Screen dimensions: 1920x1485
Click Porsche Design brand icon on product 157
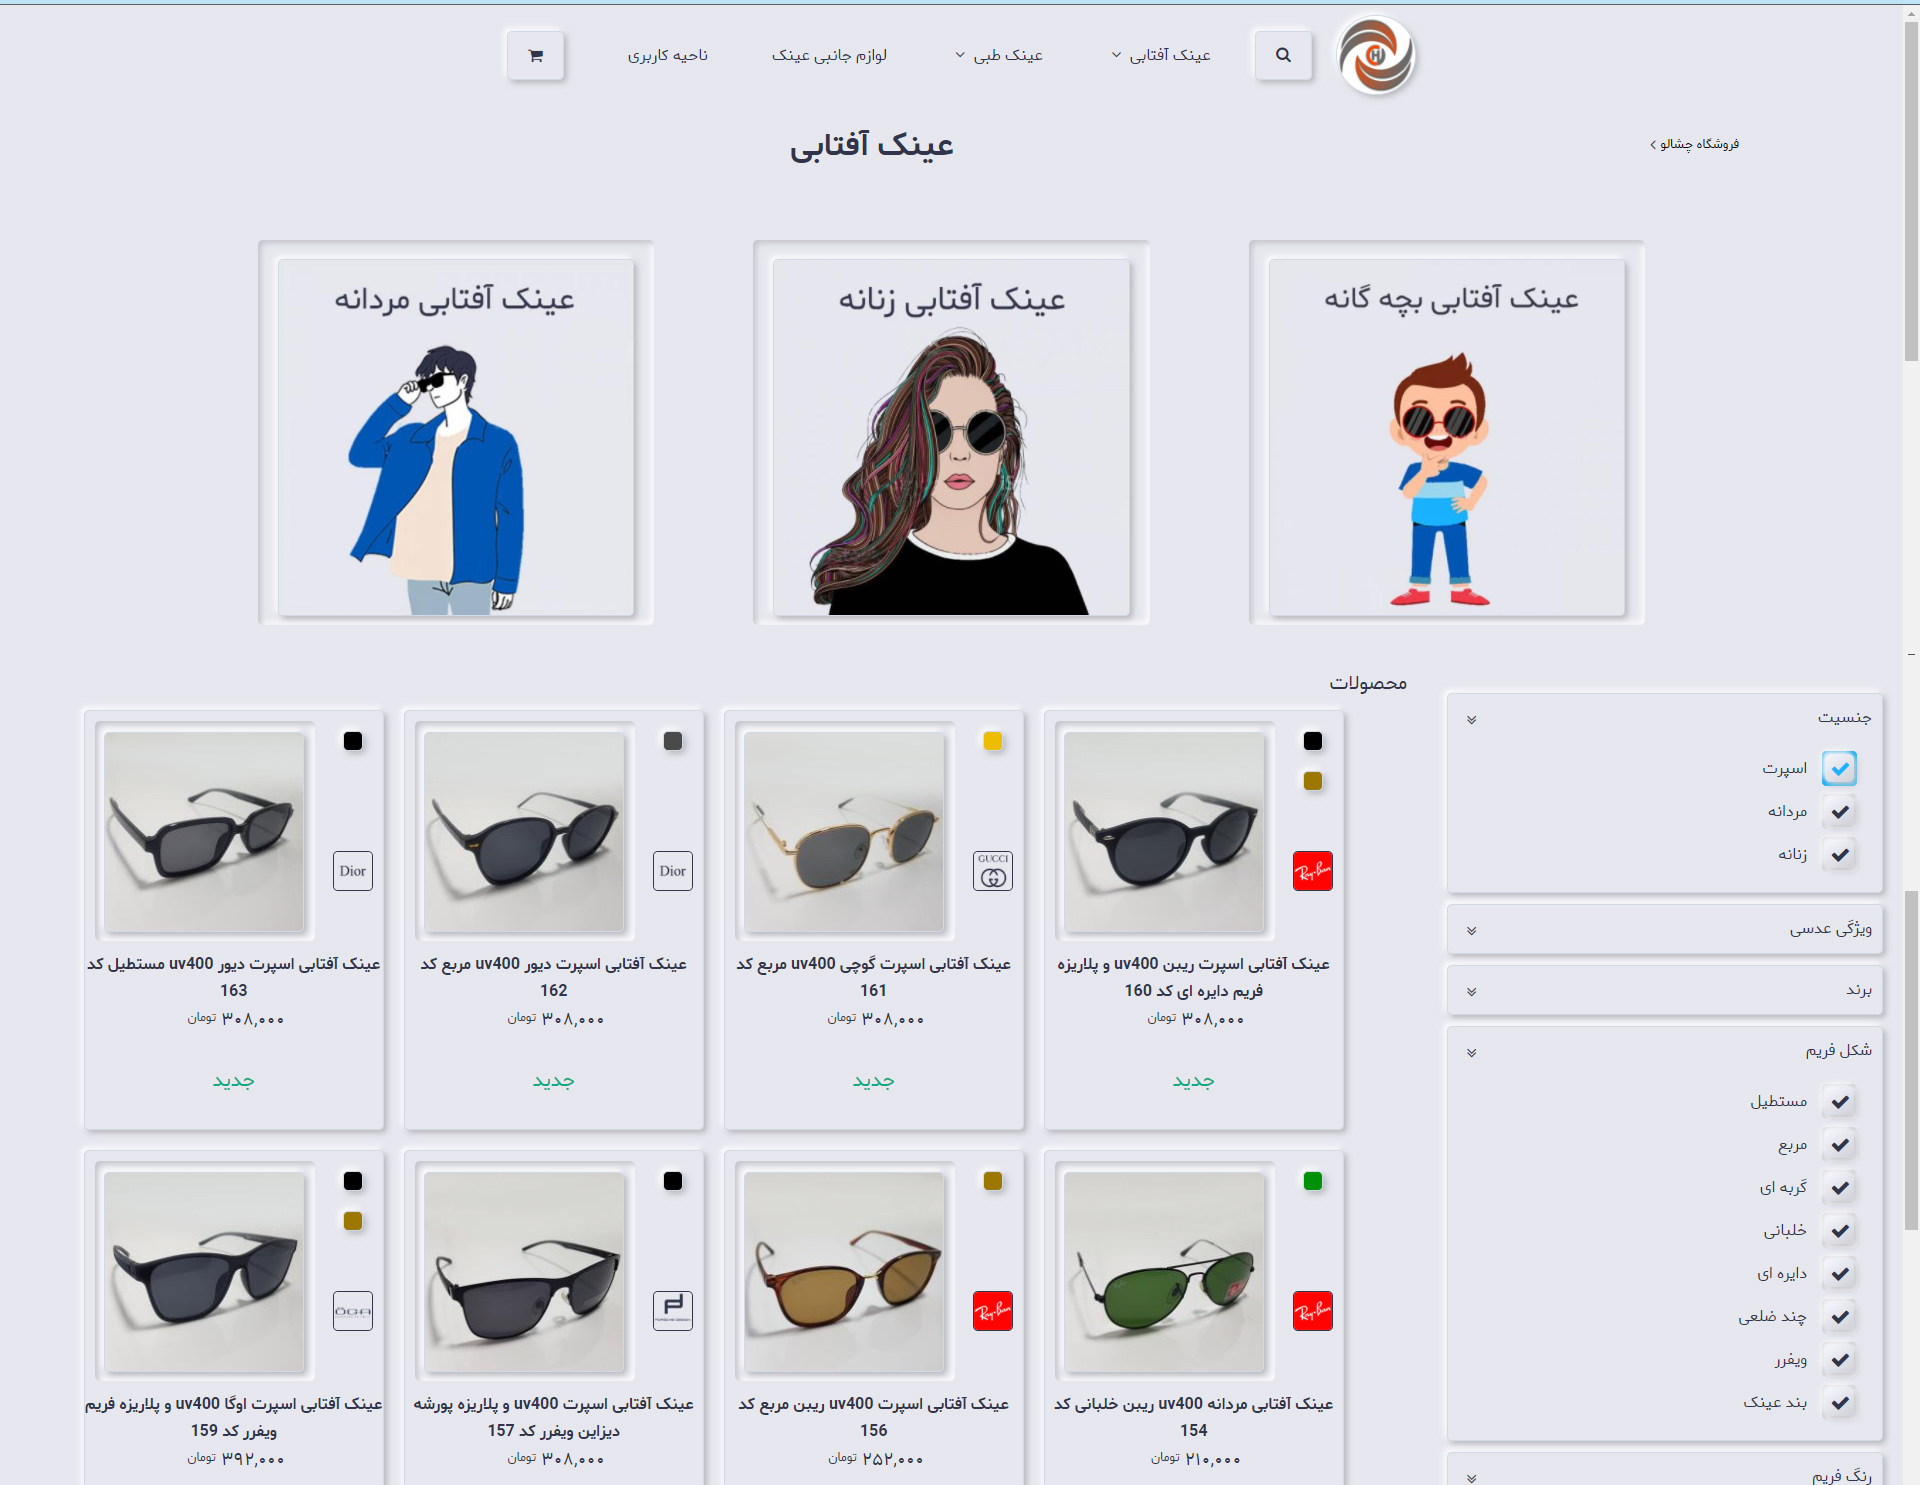pyautogui.click(x=672, y=1311)
